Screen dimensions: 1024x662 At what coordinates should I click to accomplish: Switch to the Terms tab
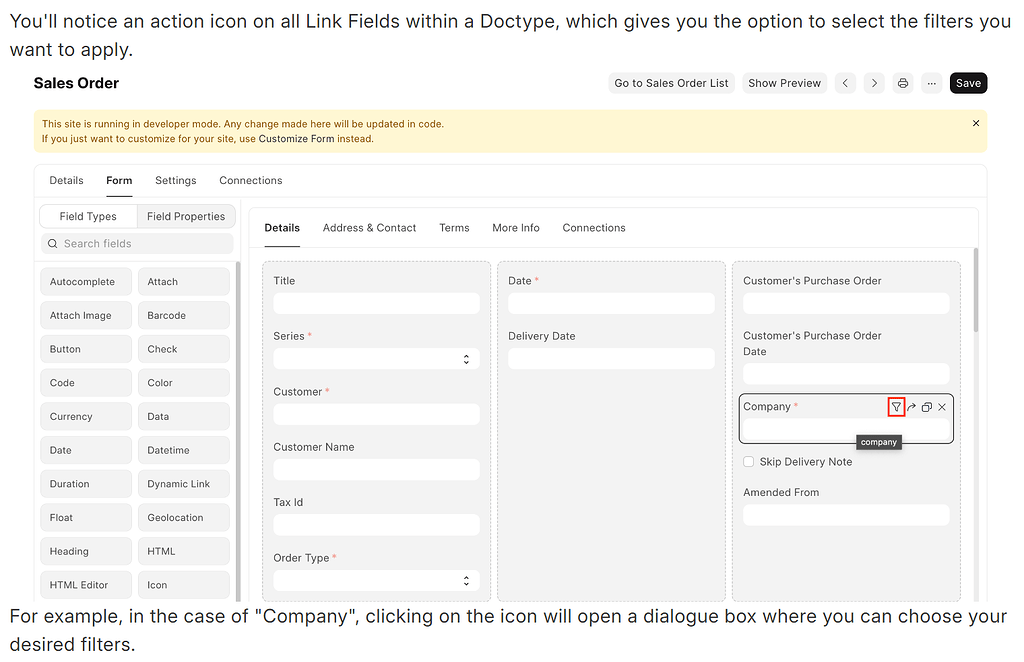[454, 228]
